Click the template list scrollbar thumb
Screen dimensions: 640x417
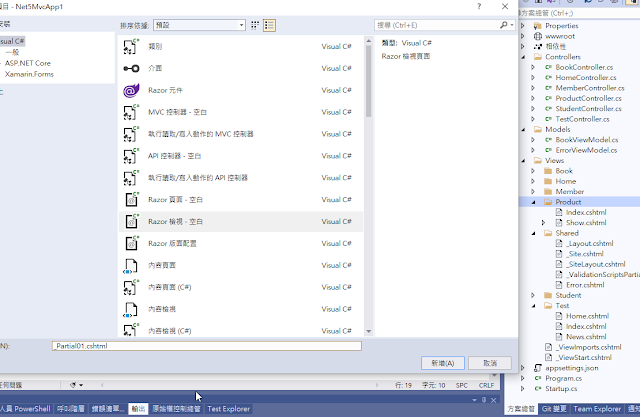point(369,81)
